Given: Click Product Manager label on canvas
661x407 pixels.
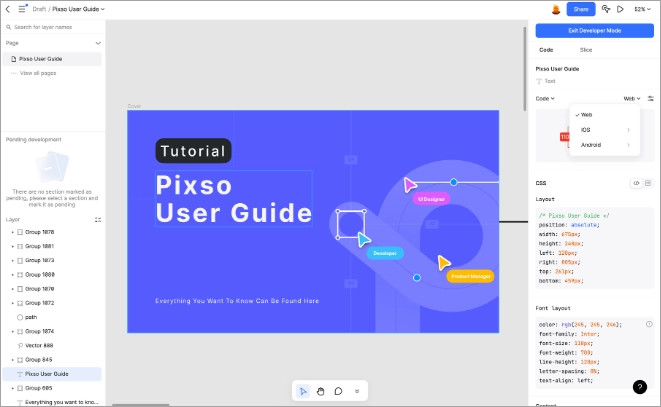Looking at the screenshot, I should click(470, 276).
